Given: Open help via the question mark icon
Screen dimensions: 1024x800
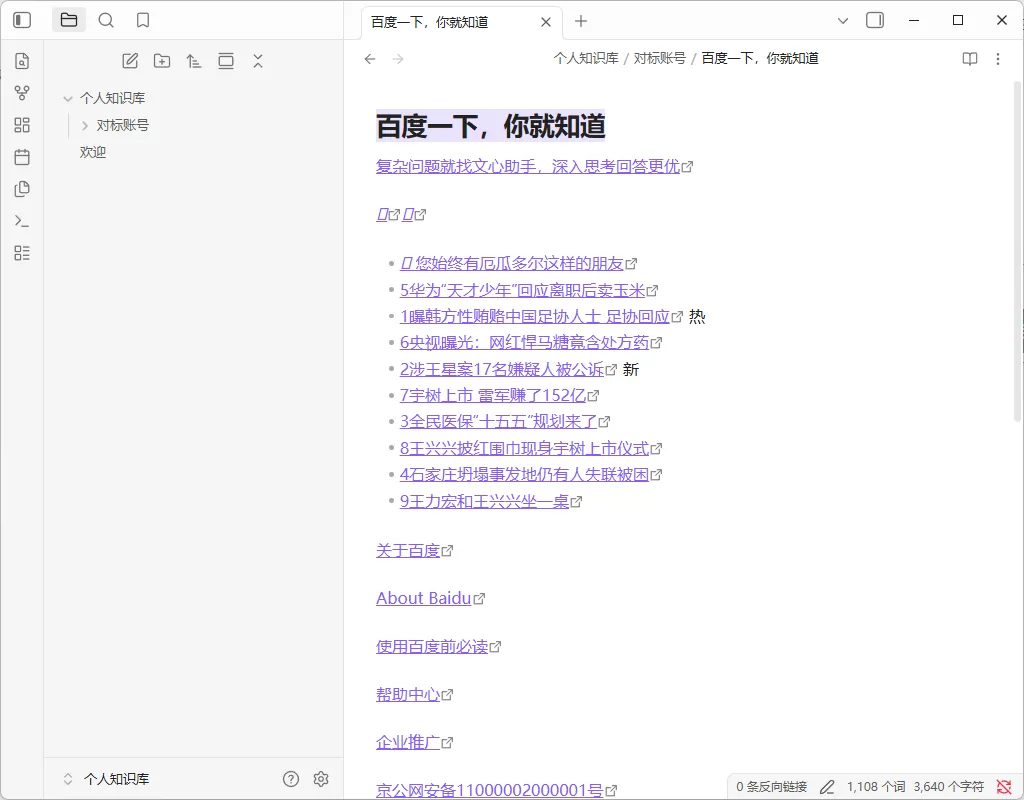Looking at the screenshot, I should pyautogui.click(x=291, y=778).
